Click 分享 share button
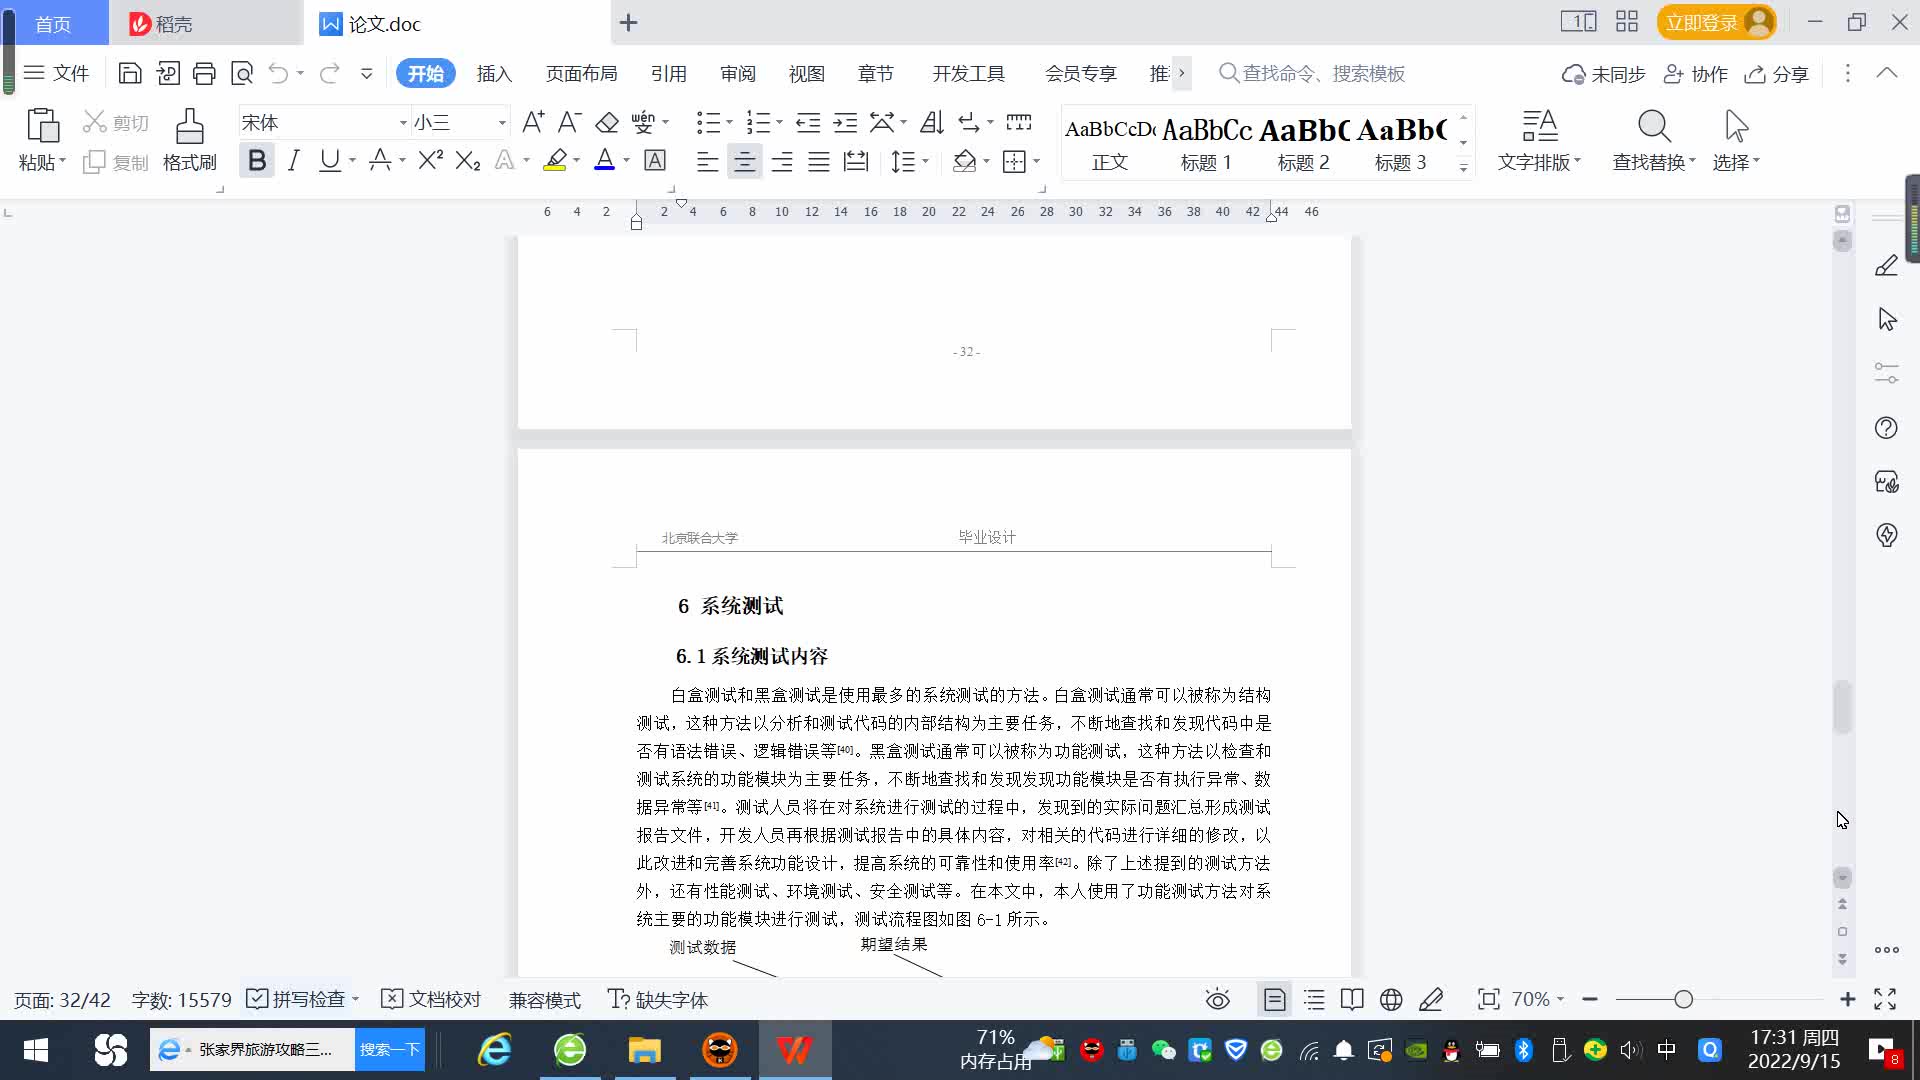Viewport: 1920px width, 1080px height. coord(1777,74)
